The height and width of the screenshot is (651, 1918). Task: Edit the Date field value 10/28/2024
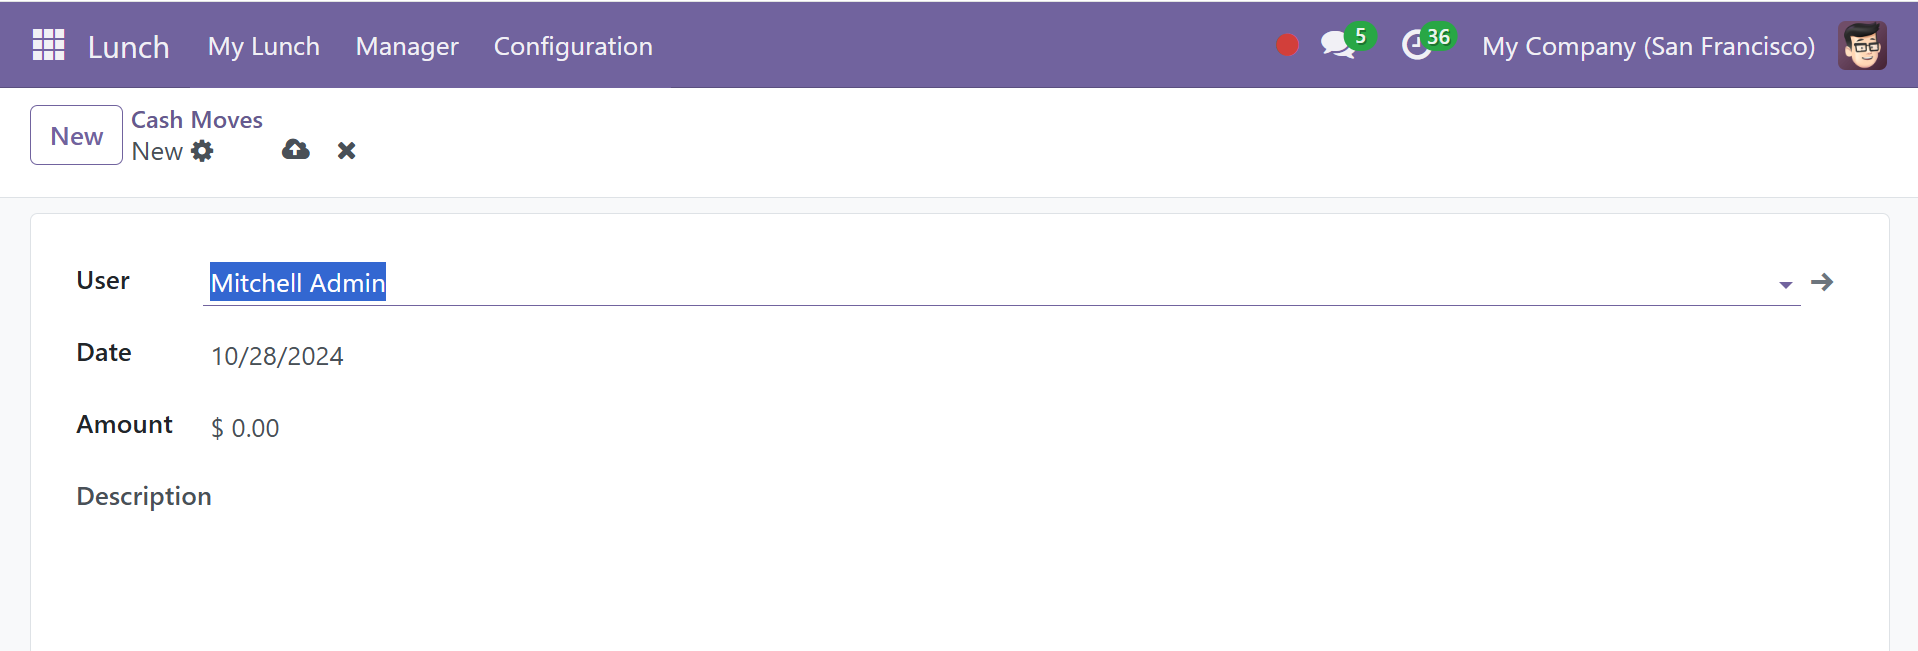[277, 356]
